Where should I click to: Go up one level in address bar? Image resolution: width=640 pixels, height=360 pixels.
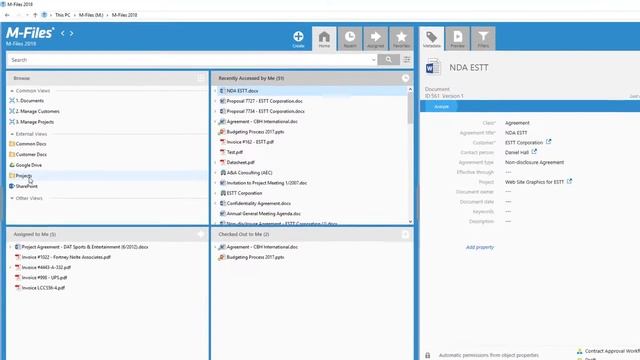pos(35,15)
